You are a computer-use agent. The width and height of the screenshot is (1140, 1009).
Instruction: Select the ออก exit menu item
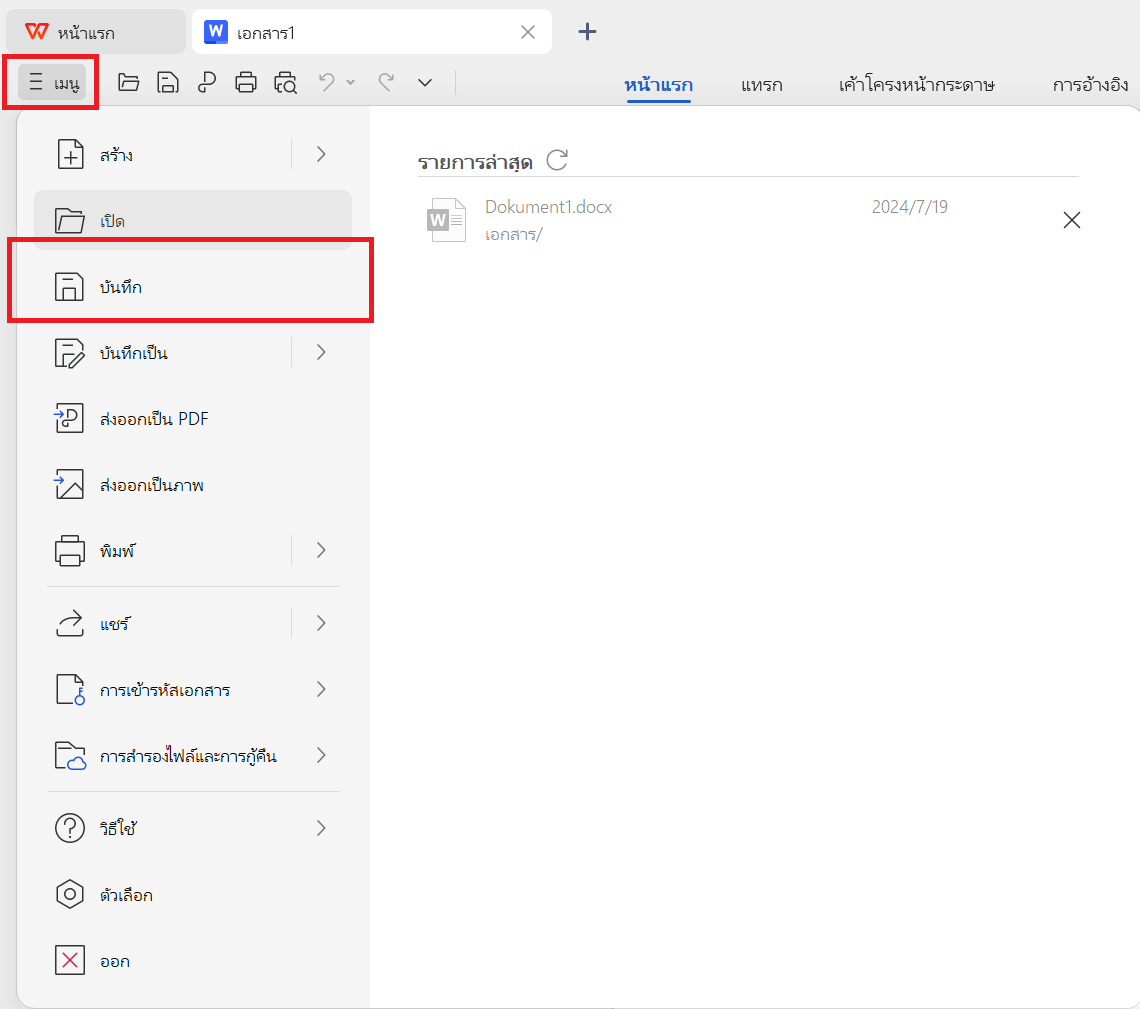[114, 960]
